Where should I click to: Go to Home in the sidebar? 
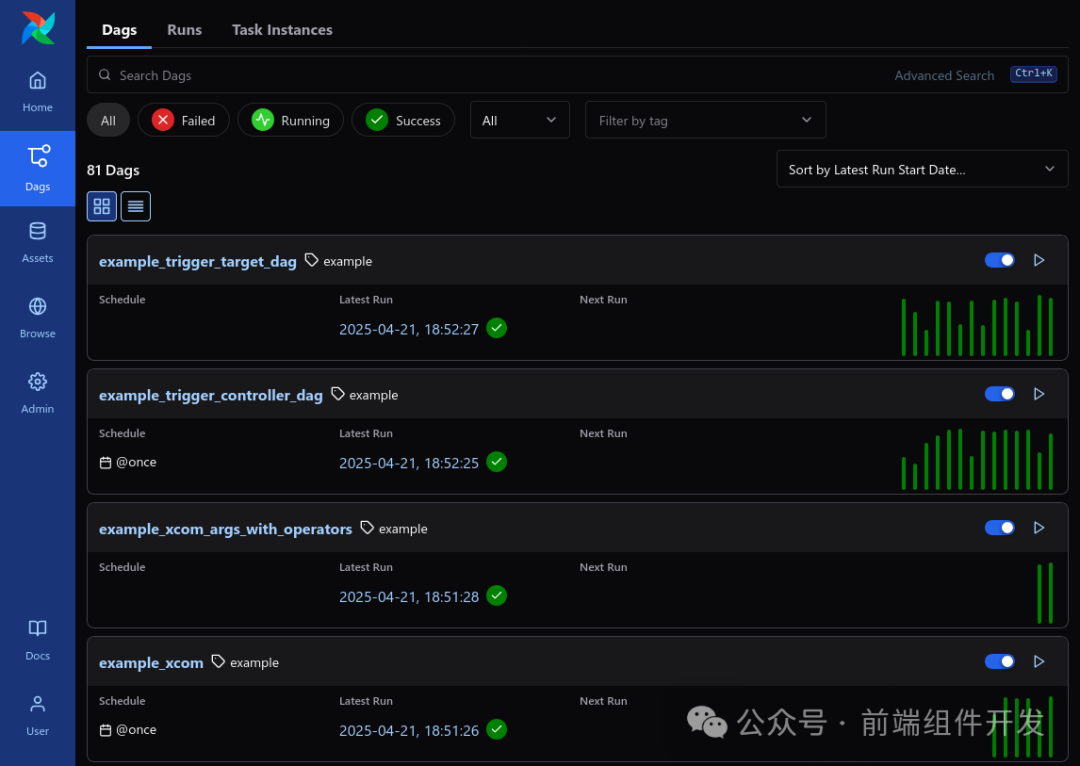37,92
